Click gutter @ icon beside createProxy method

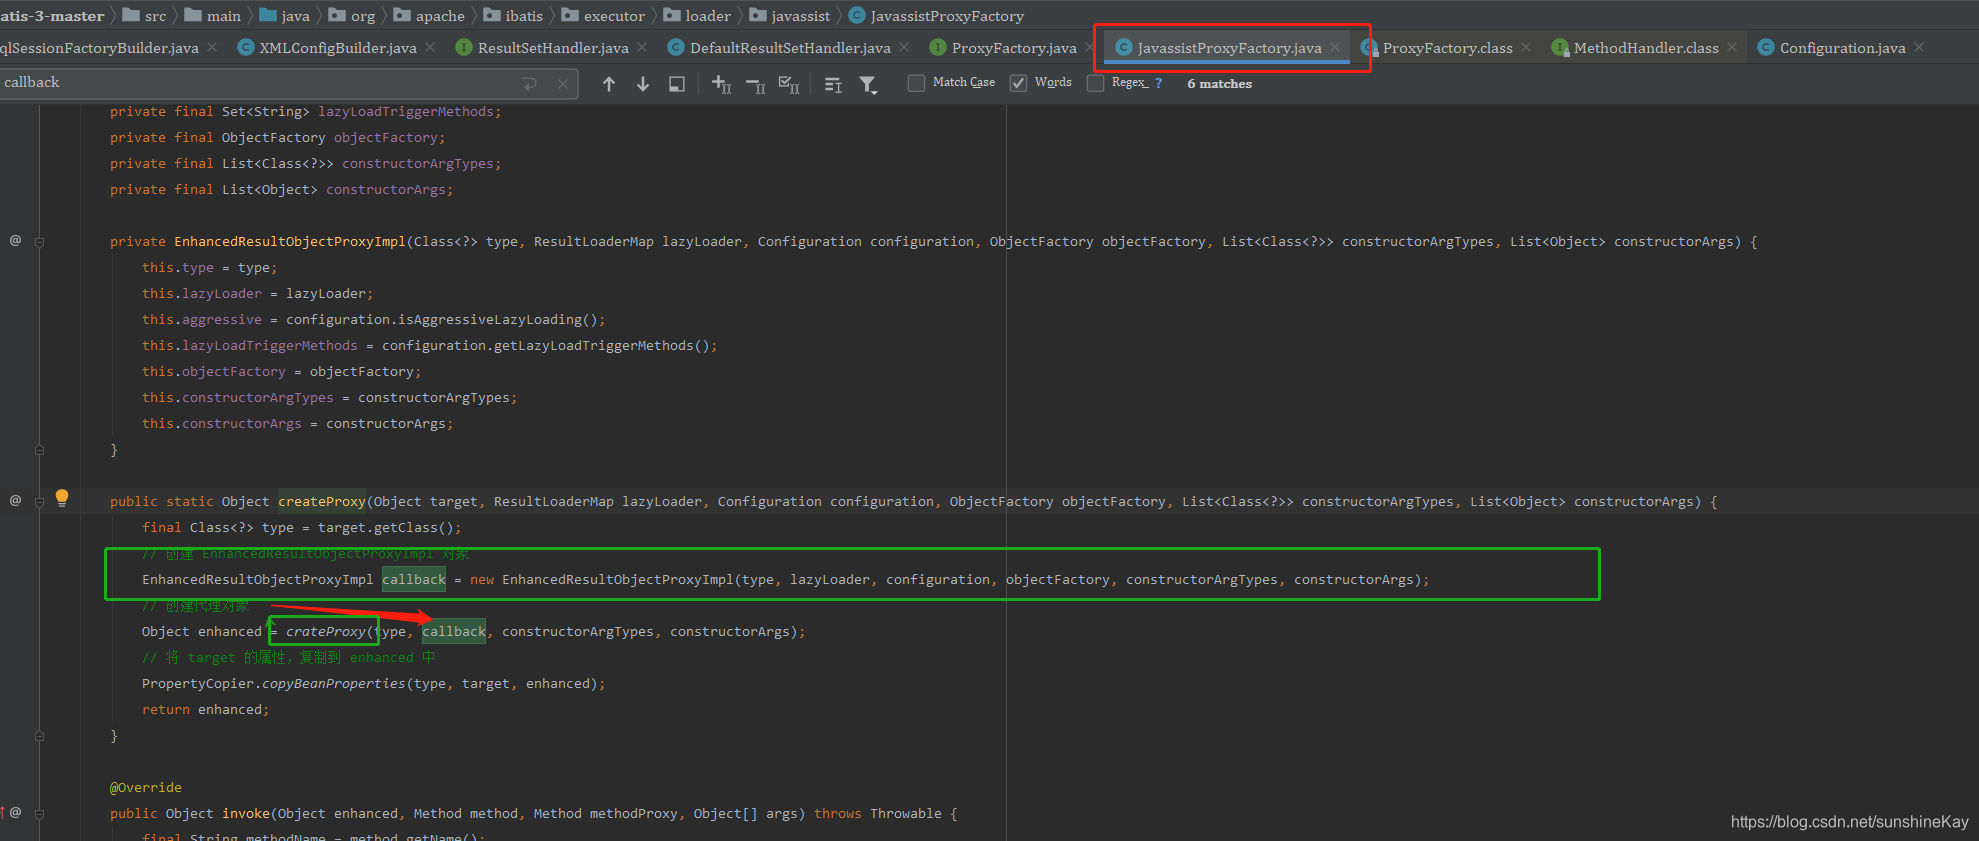15,500
